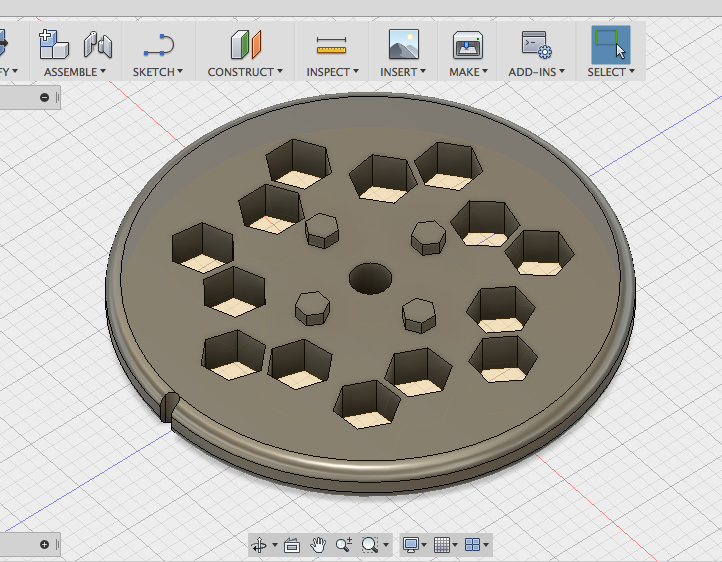The width and height of the screenshot is (722, 562).
Task: Click the 3D Print make icon
Action: point(468,45)
